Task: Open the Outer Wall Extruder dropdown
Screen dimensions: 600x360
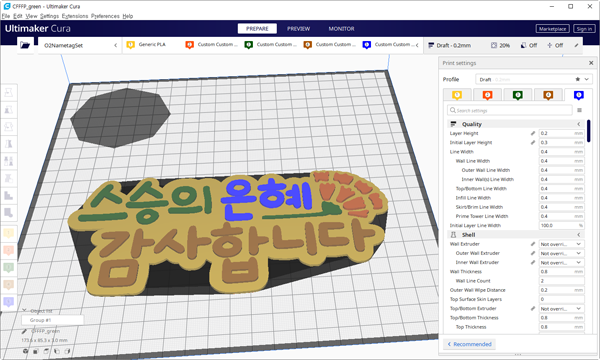Action: point(561,253)
